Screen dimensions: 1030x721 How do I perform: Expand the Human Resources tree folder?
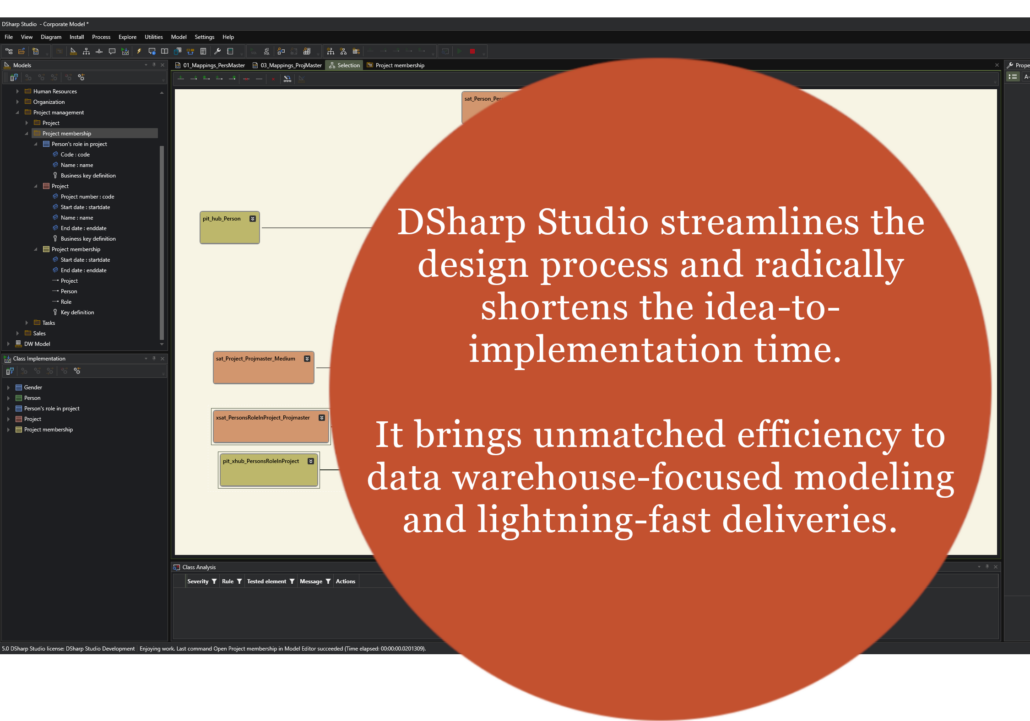(17, 91)
